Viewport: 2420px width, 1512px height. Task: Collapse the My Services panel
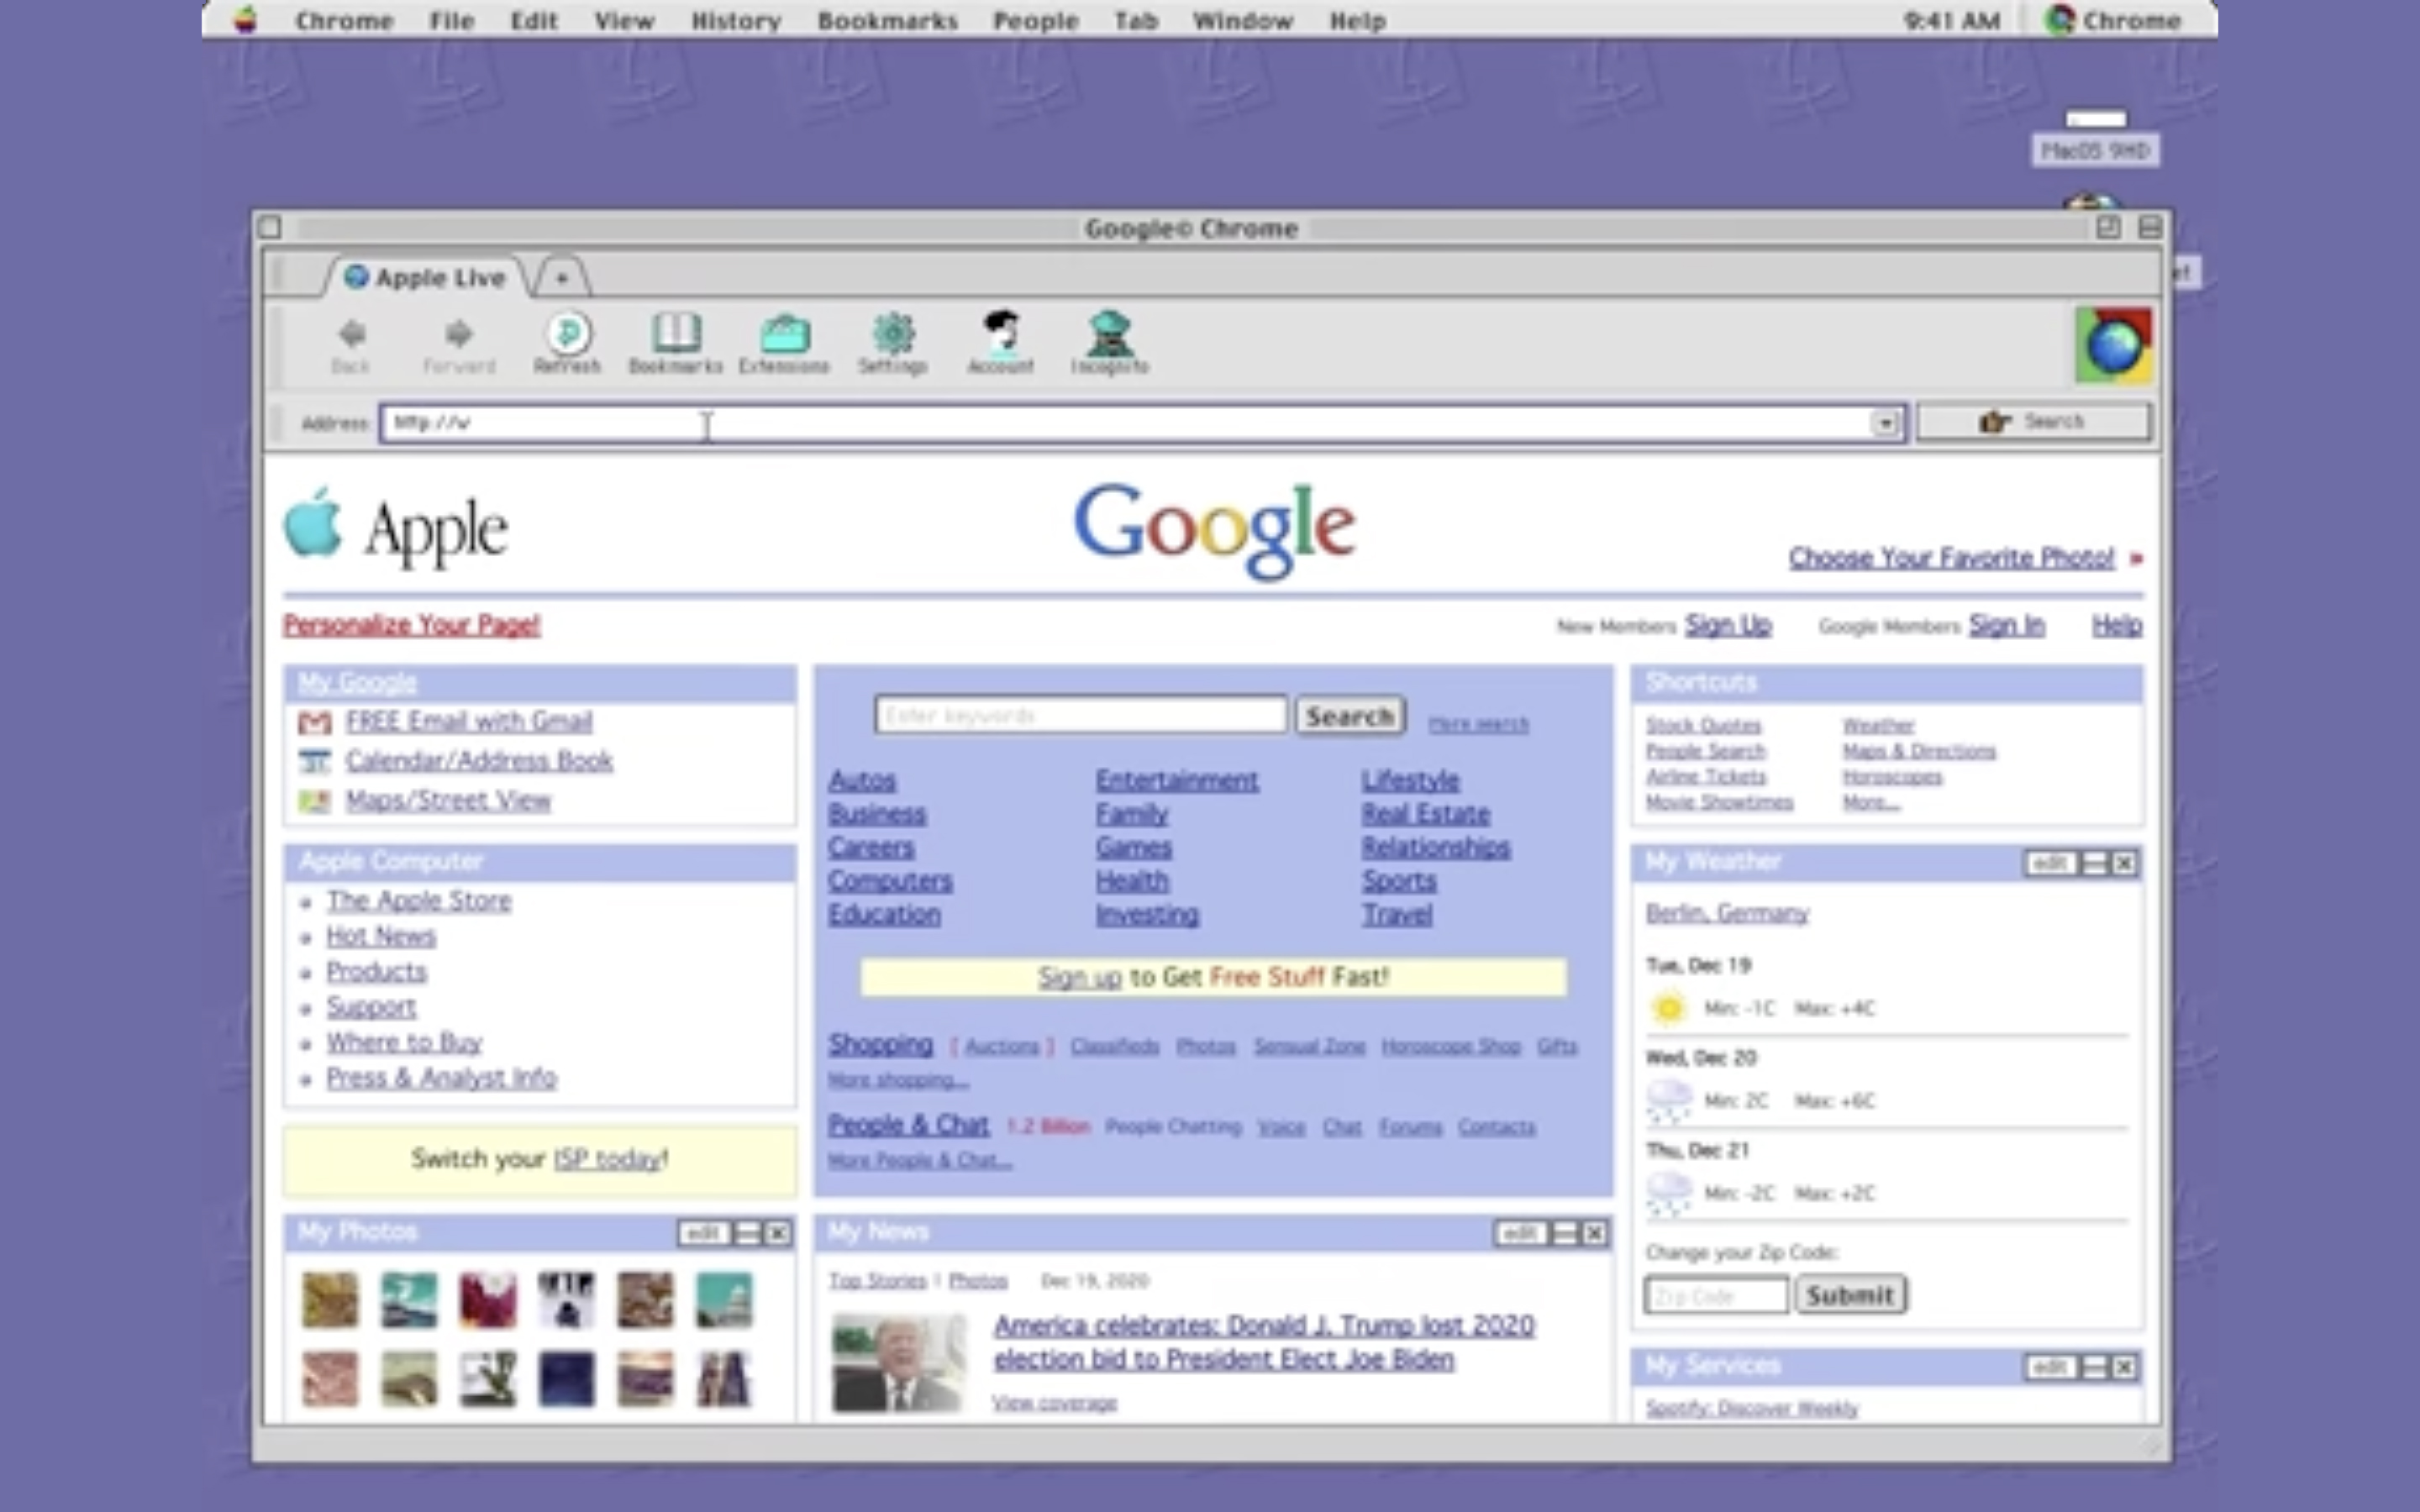click(2095, 1367)
